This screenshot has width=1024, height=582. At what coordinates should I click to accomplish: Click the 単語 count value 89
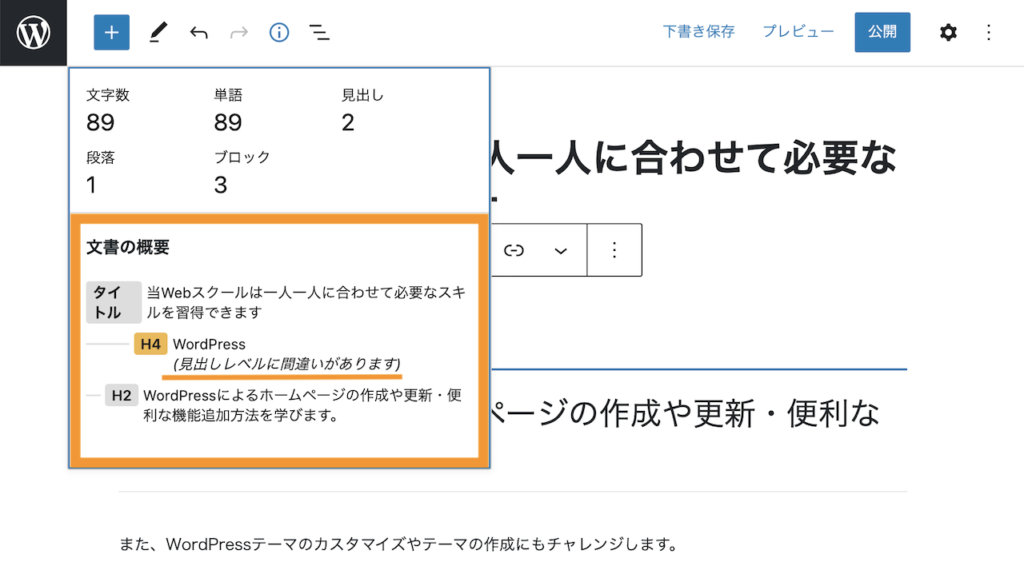pos(228,123)
